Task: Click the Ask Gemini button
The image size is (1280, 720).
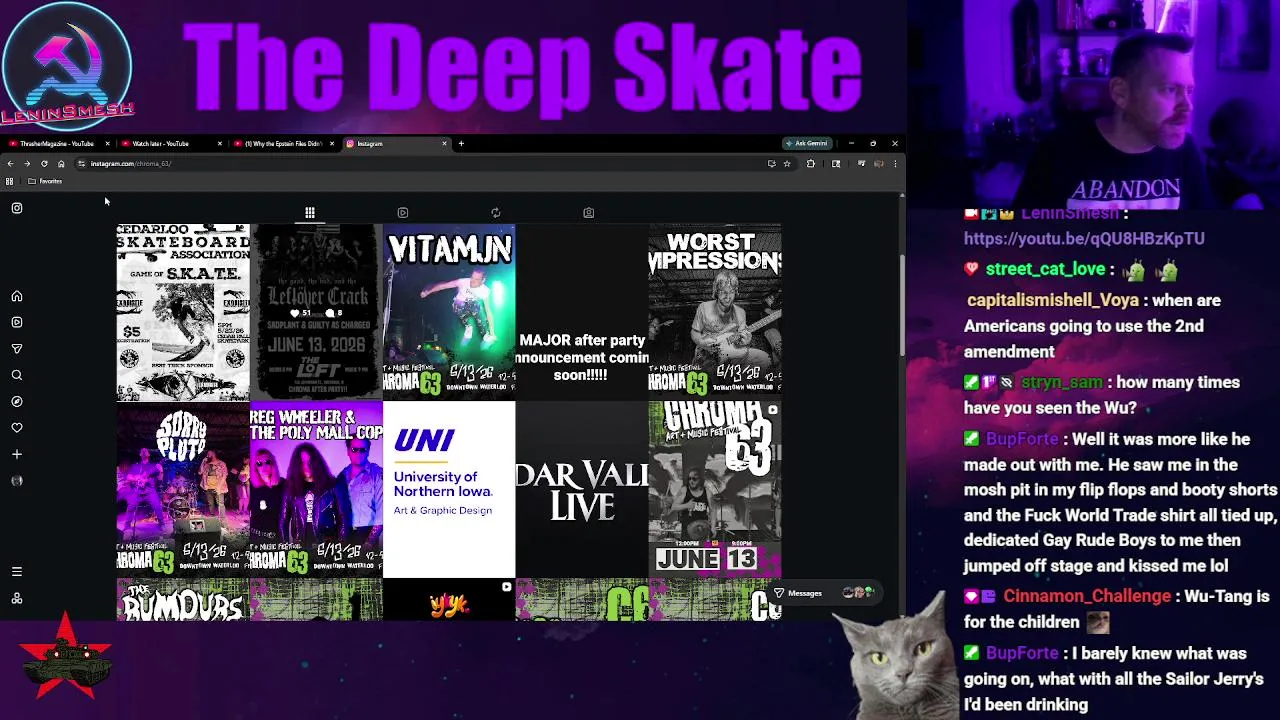Action: pyautogui.click(x=806, y=143)
